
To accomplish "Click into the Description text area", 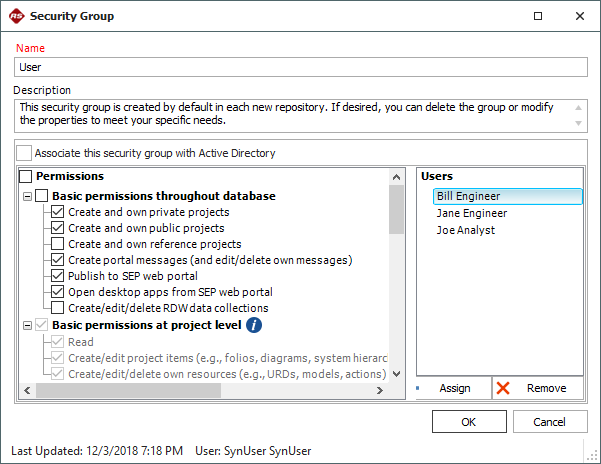I will 290,113.
